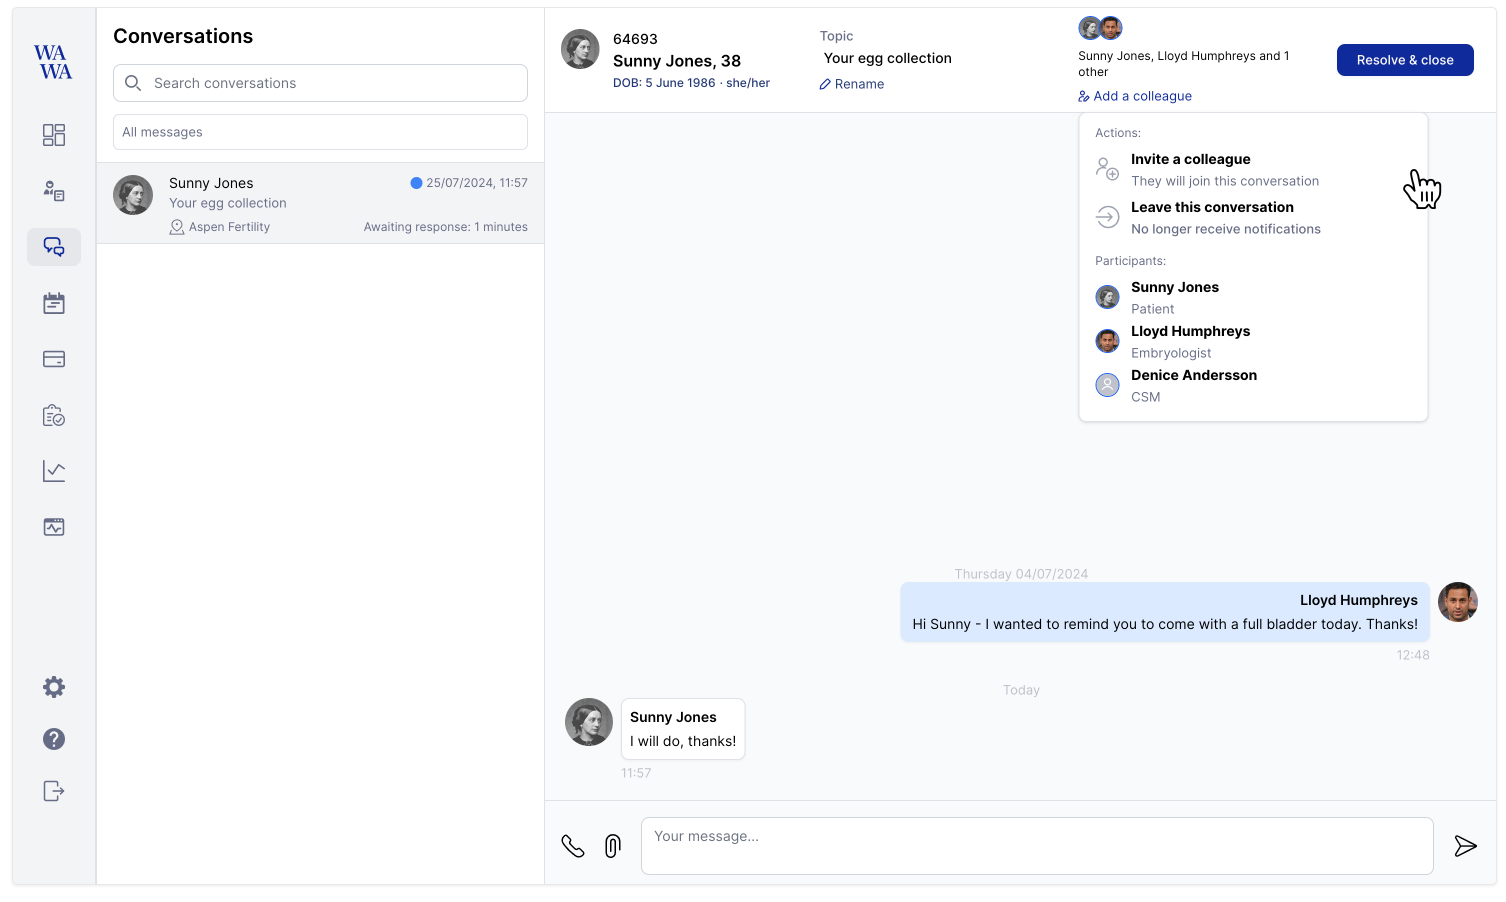Rename the conversation topic
This screenshot has height=902, width=1506.
(x=852, y=84)
